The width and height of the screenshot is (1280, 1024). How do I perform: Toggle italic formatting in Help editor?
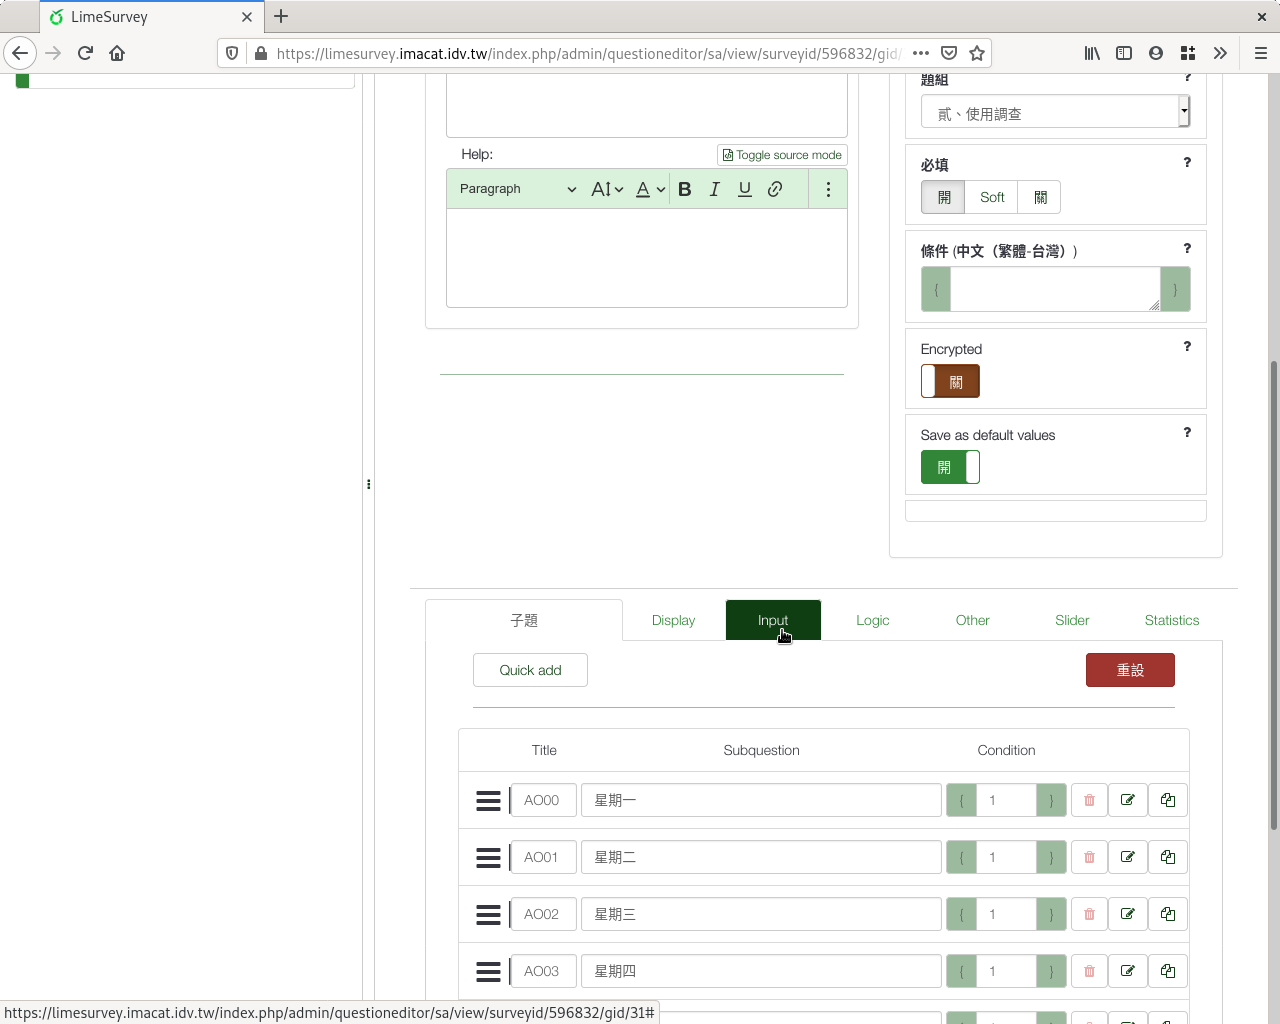pyautogui.click(x=715, y=189)
